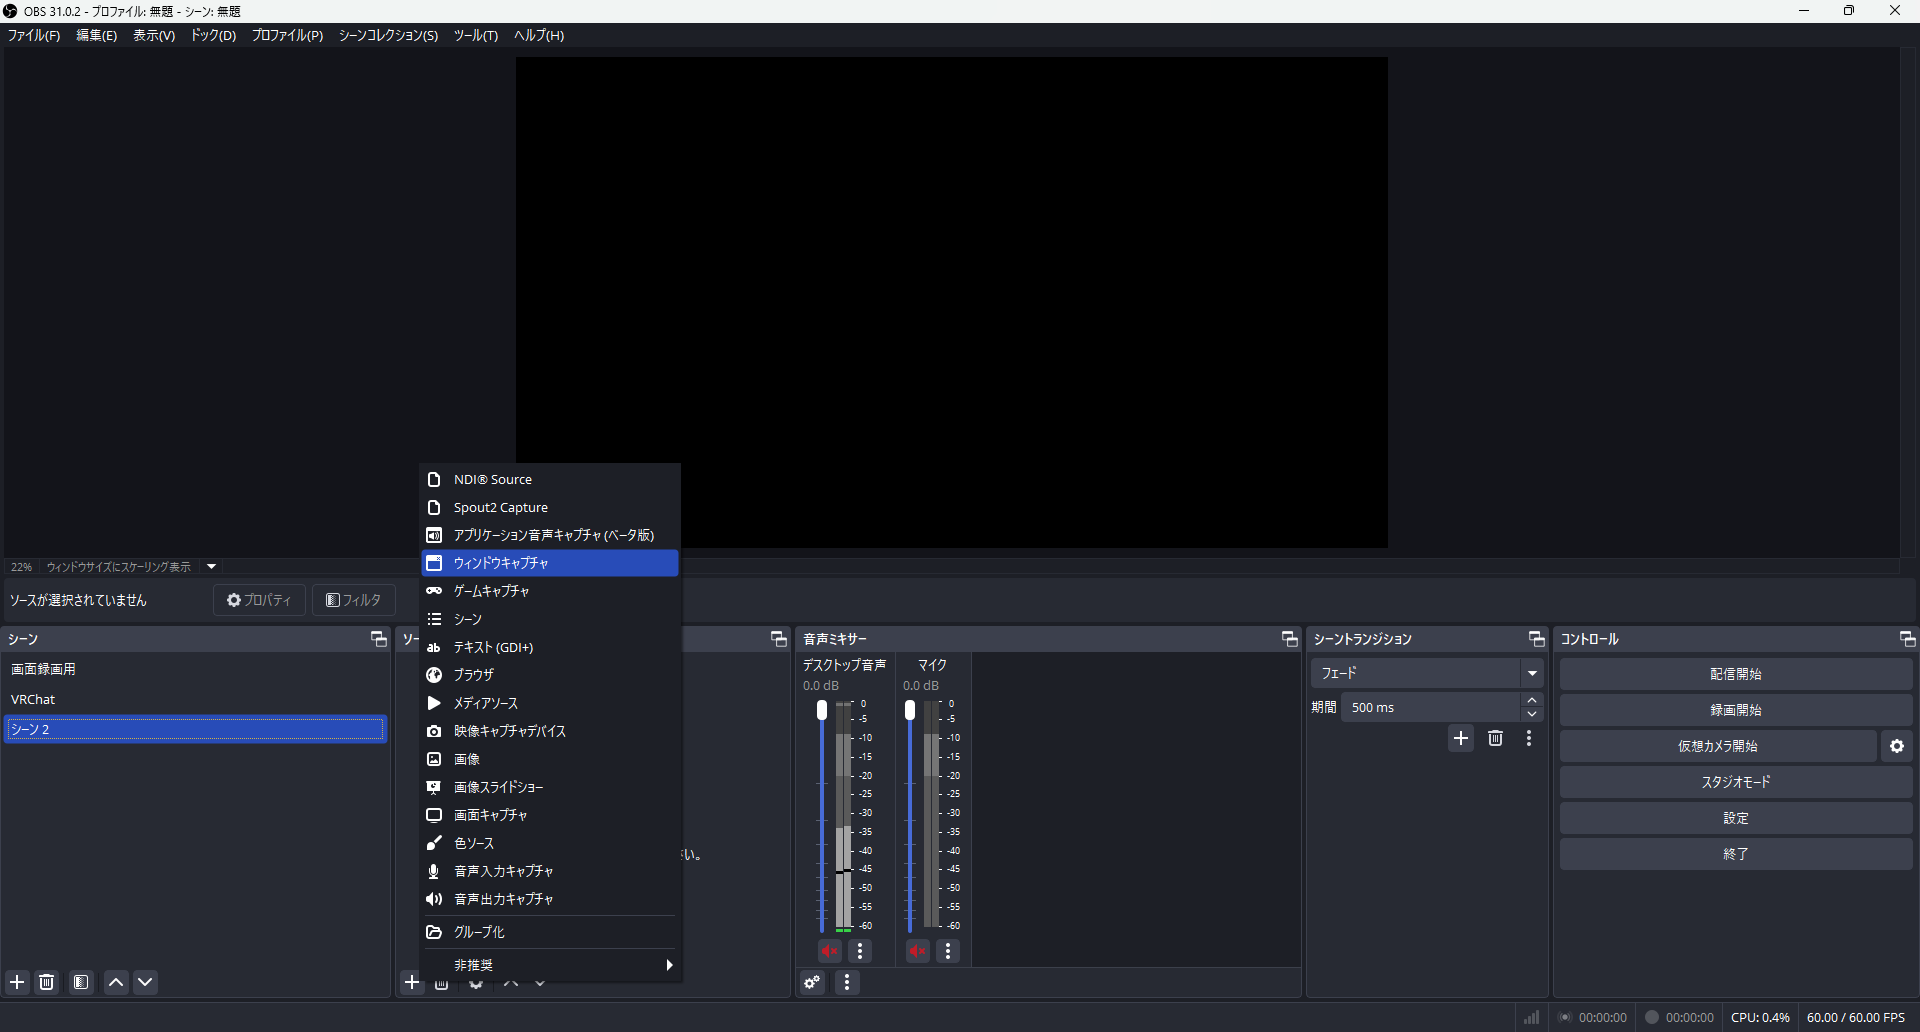This screenshot has height=1032, width=1920.
Task: Select ウィンドウキャプチャ from the source menu
Action: 549,563
